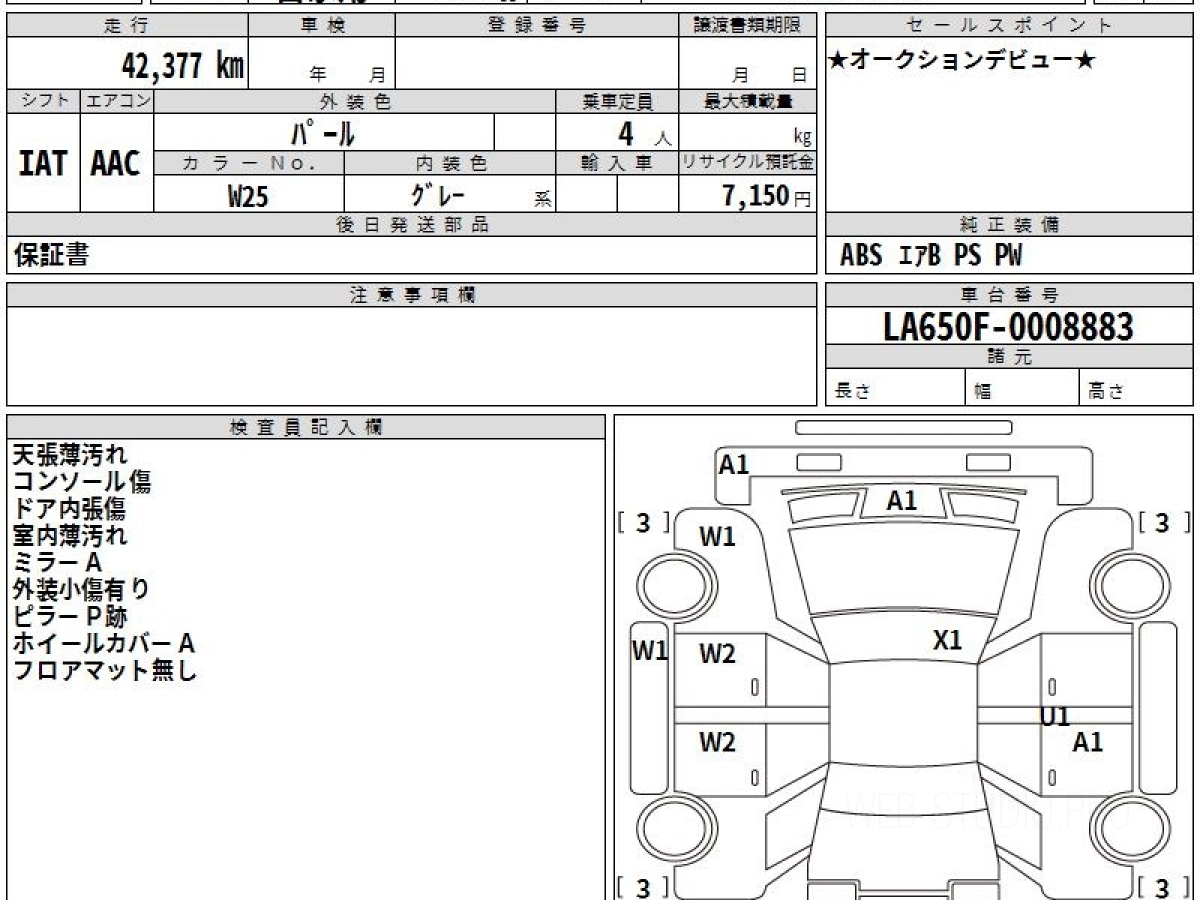The image size is (1200, 900).
Task: Select the color code W25
Action: [x=248, y=196]
